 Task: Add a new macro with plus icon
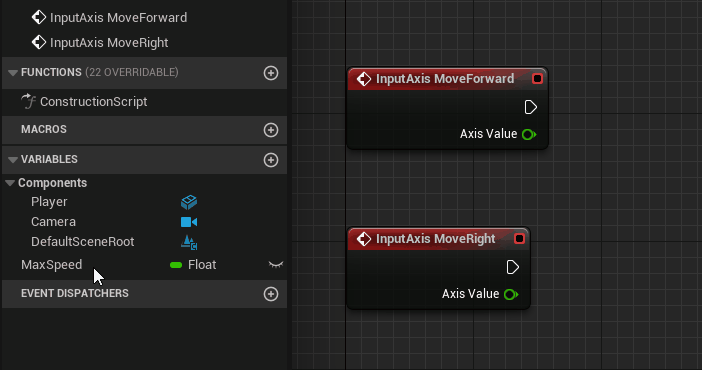[271, 130]
